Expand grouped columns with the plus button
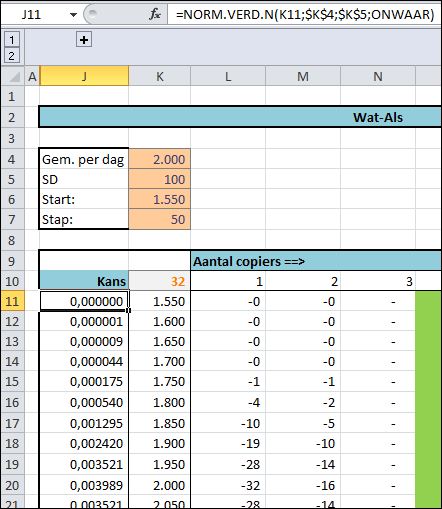The image size is (442, 509). [84, 40]
